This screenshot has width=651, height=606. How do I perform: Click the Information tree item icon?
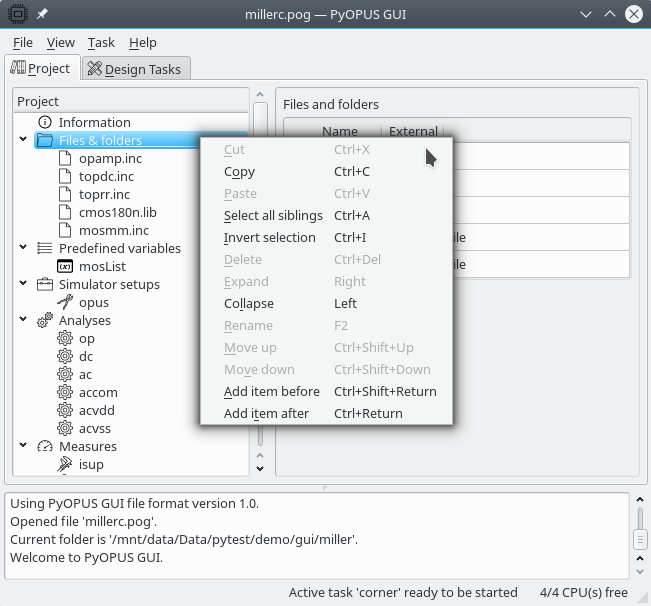pyautogui.click(x=44, y=122)
